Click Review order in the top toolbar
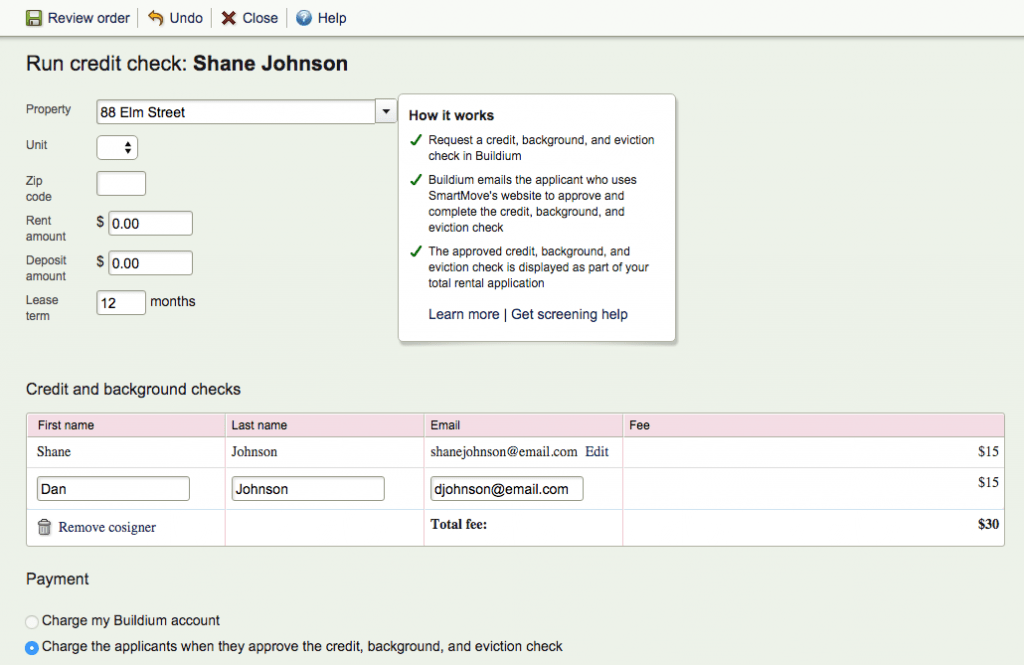Viewport: 1024px width, 665px height. click(x=87, y=17)
